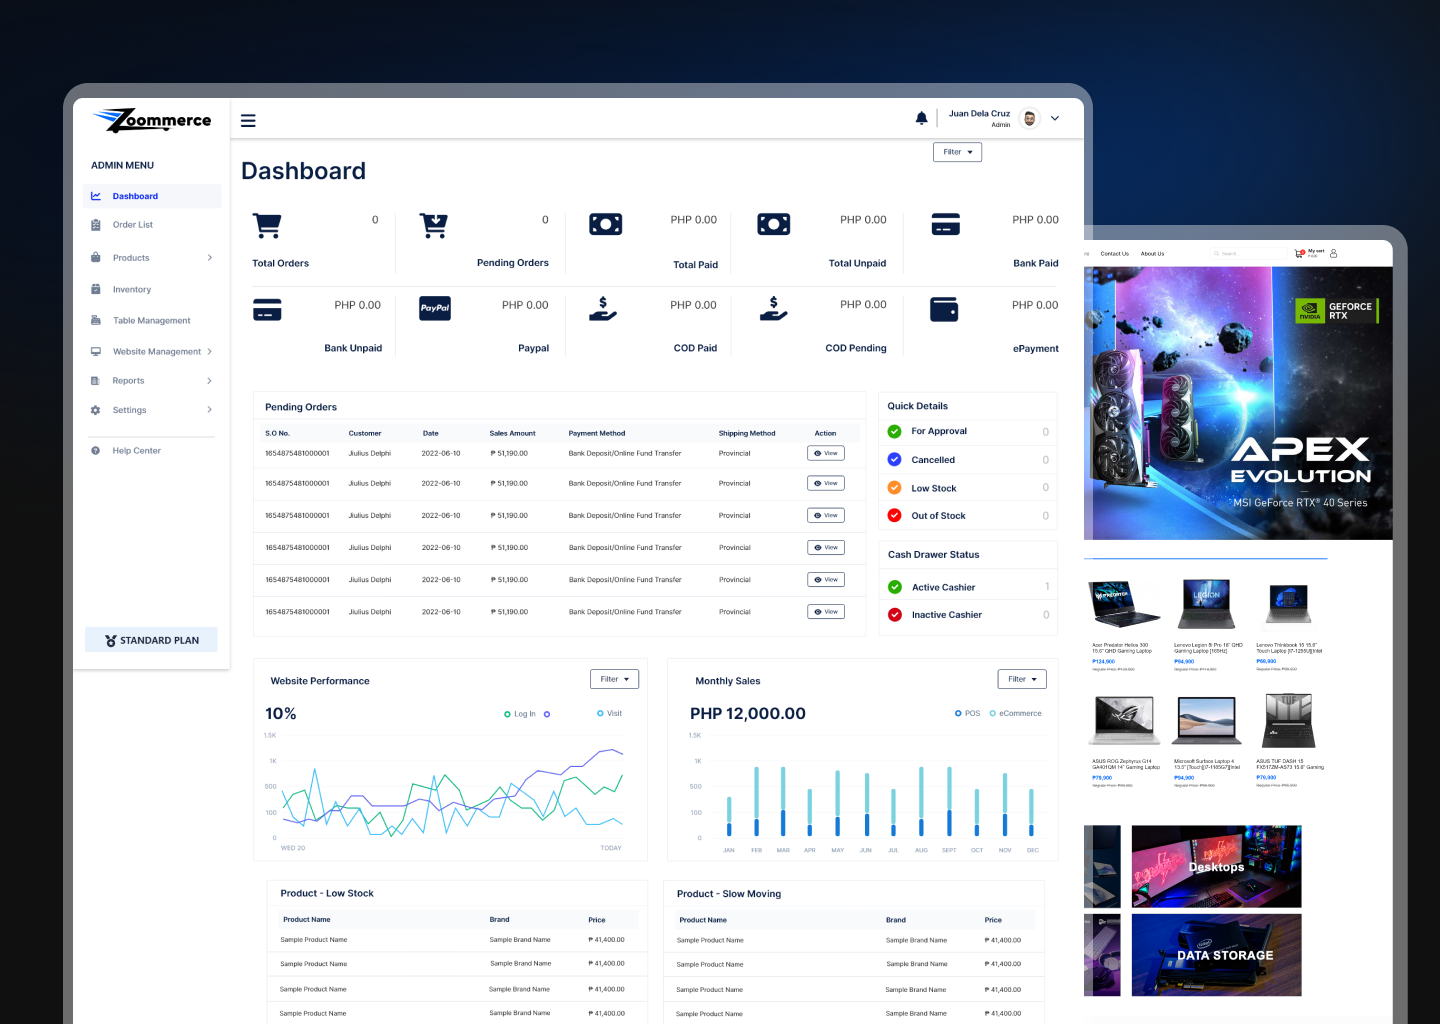Click the 10% Website Performance value
1440x1024 pixels.
tap(281, 714)
